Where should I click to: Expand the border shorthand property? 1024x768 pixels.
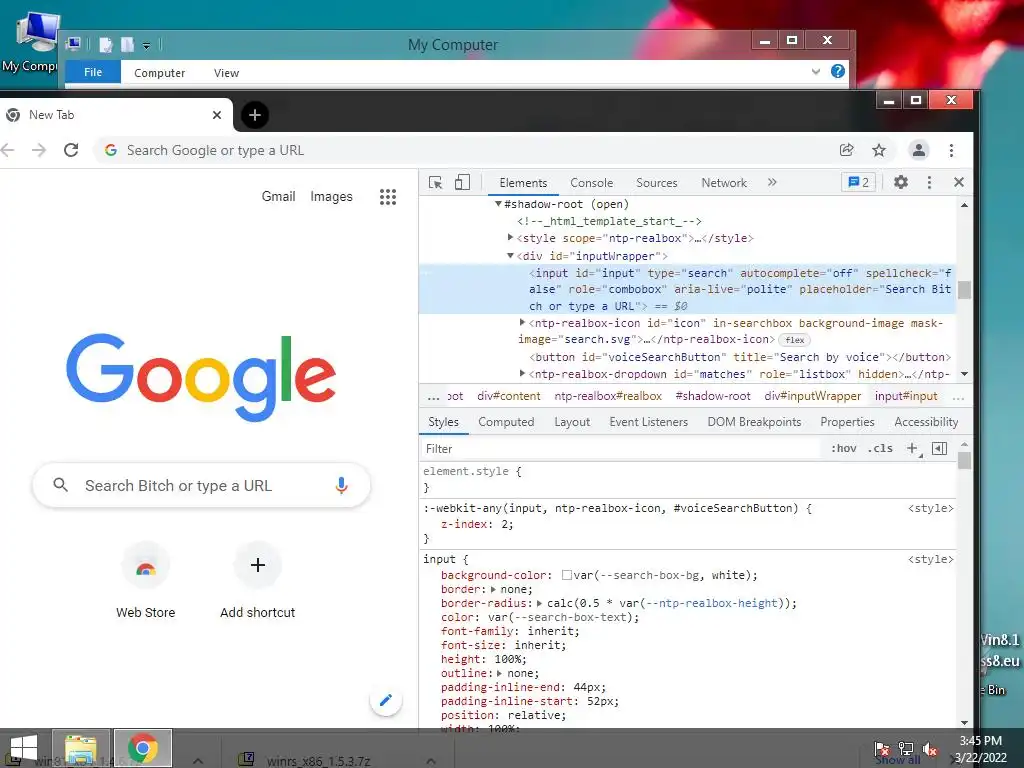(x=493, y=589)
